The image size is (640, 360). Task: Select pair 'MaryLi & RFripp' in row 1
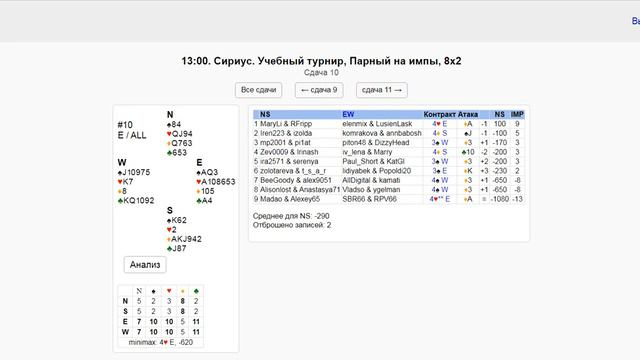[286, 124]
